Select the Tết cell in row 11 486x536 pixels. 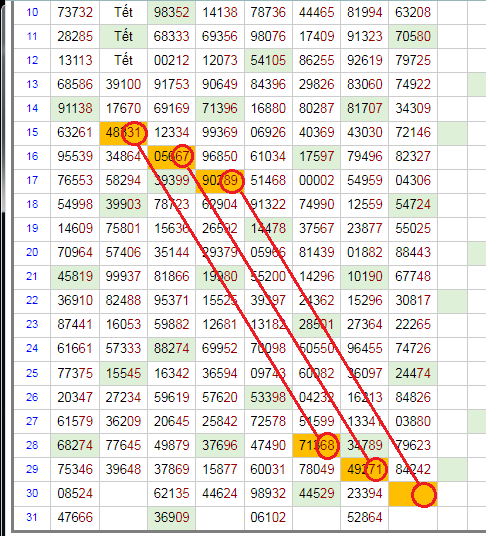[x=123, y=36]
